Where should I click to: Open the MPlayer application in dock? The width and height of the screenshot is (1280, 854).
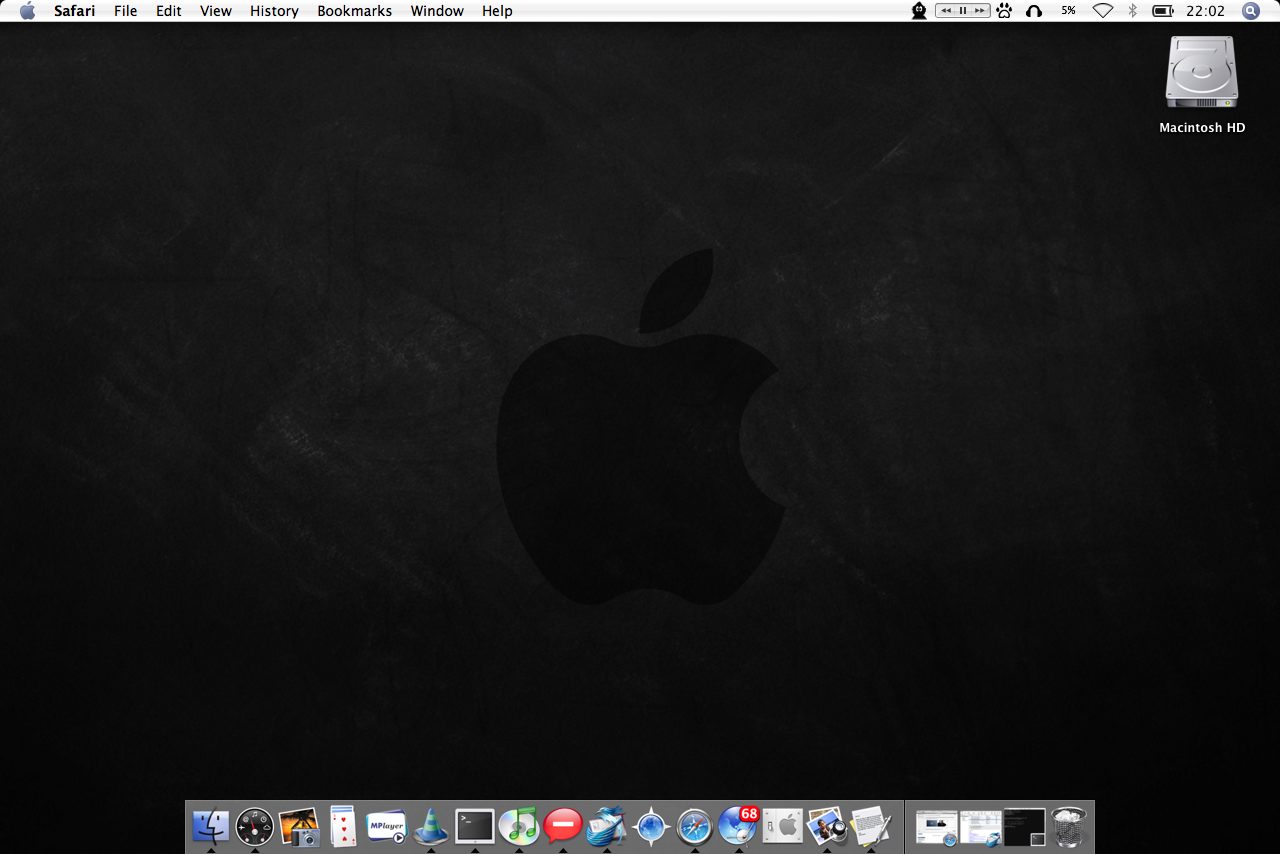386,827
